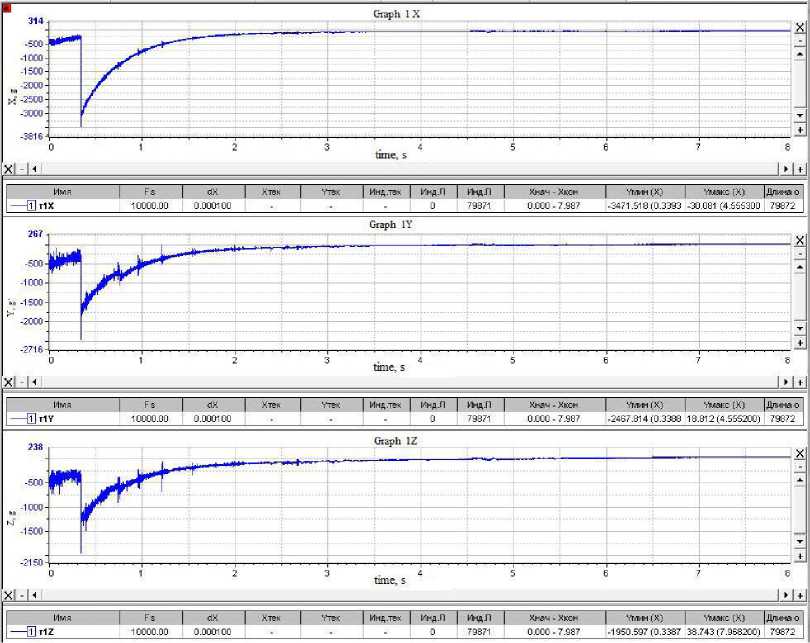The image size is (810, 643).
Task: Click the plus button below Graph 1Y's time axis
Action: point(800,382)
